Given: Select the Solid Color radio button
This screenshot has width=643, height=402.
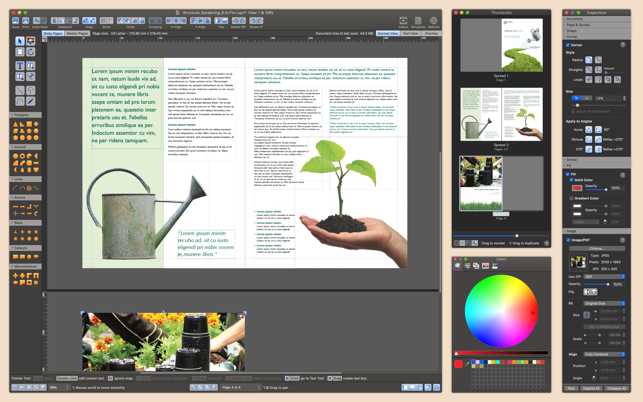Looking at the screenshot, I should click(x=571, y=180).
